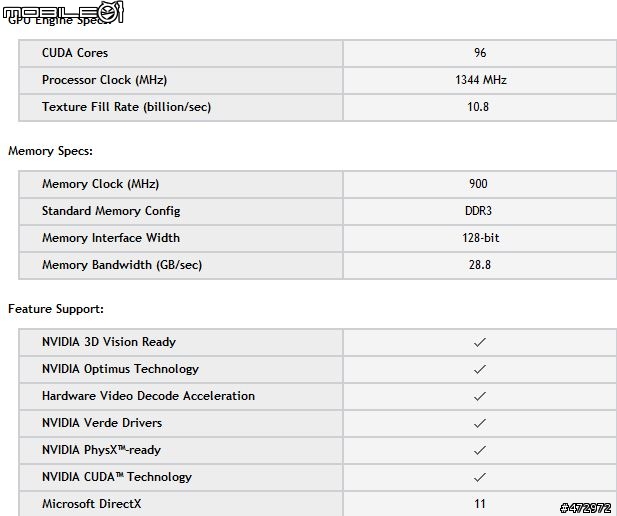Viewport: 617px width, 516px height.
Task: Click the 3D Vision Ready checkmark
Action: click(480, 342)
